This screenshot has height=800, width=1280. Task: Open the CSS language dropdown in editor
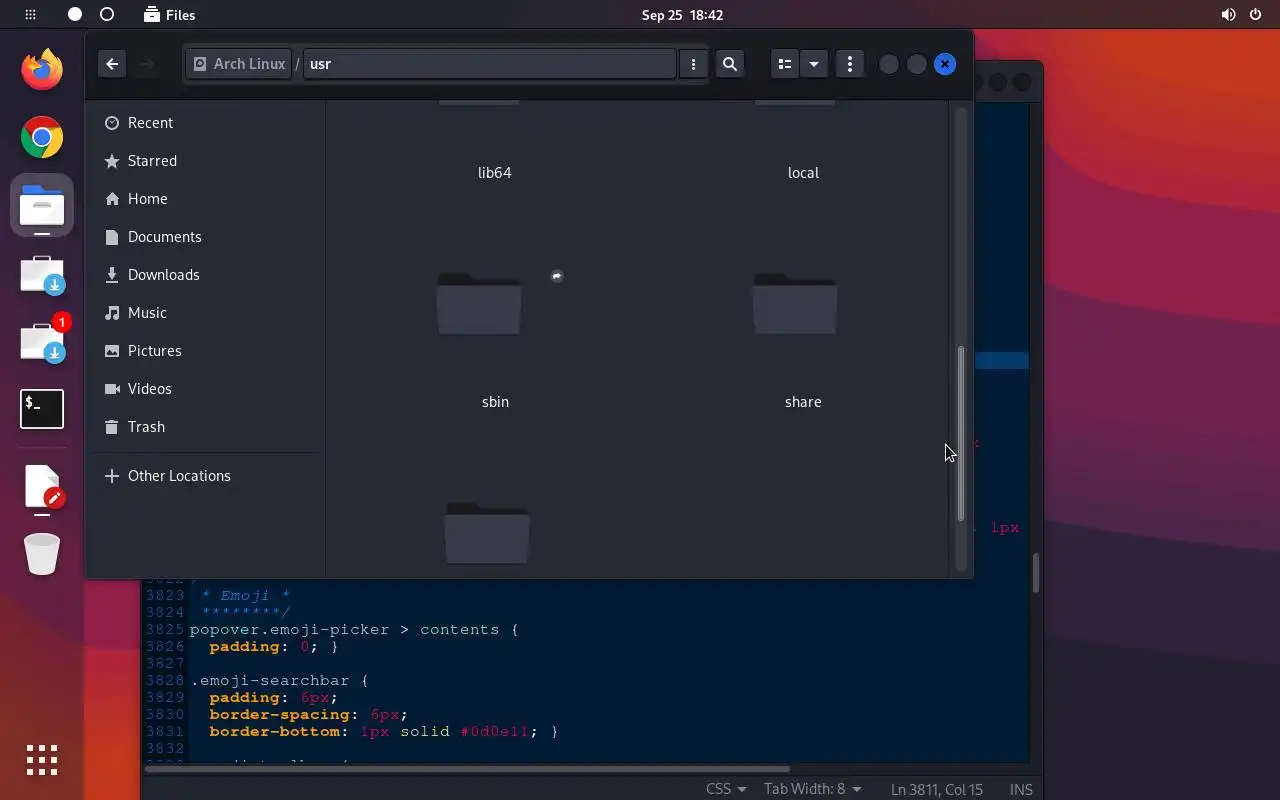726,789
